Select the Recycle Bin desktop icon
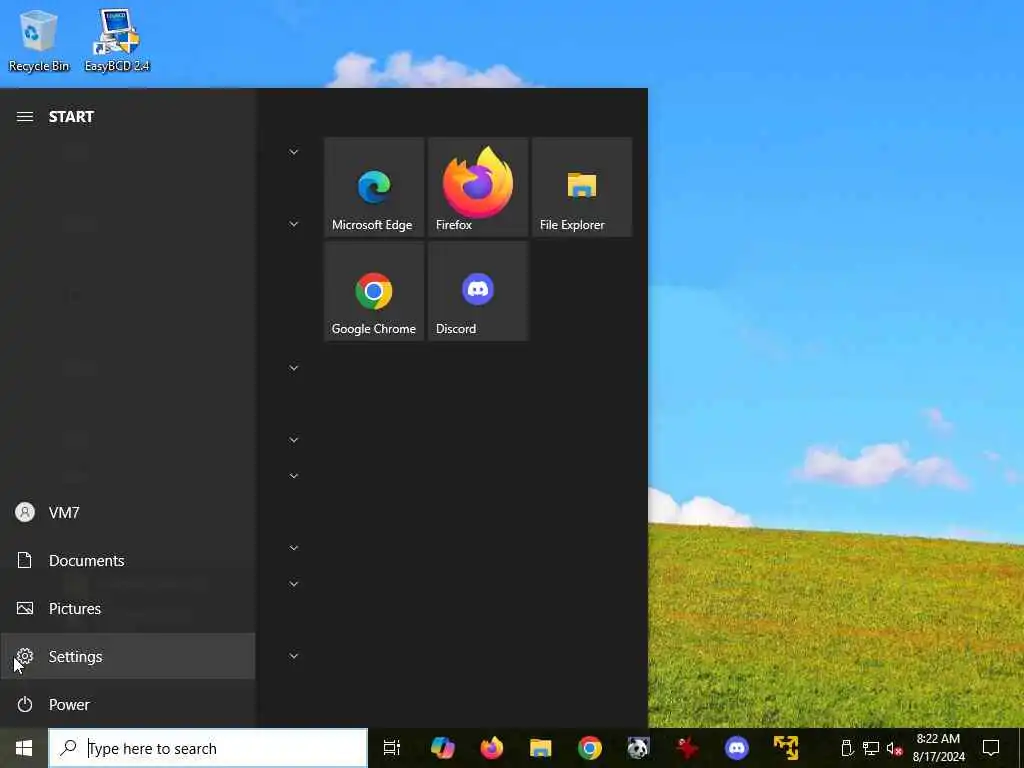1024x768 pixels. point(39,40)
